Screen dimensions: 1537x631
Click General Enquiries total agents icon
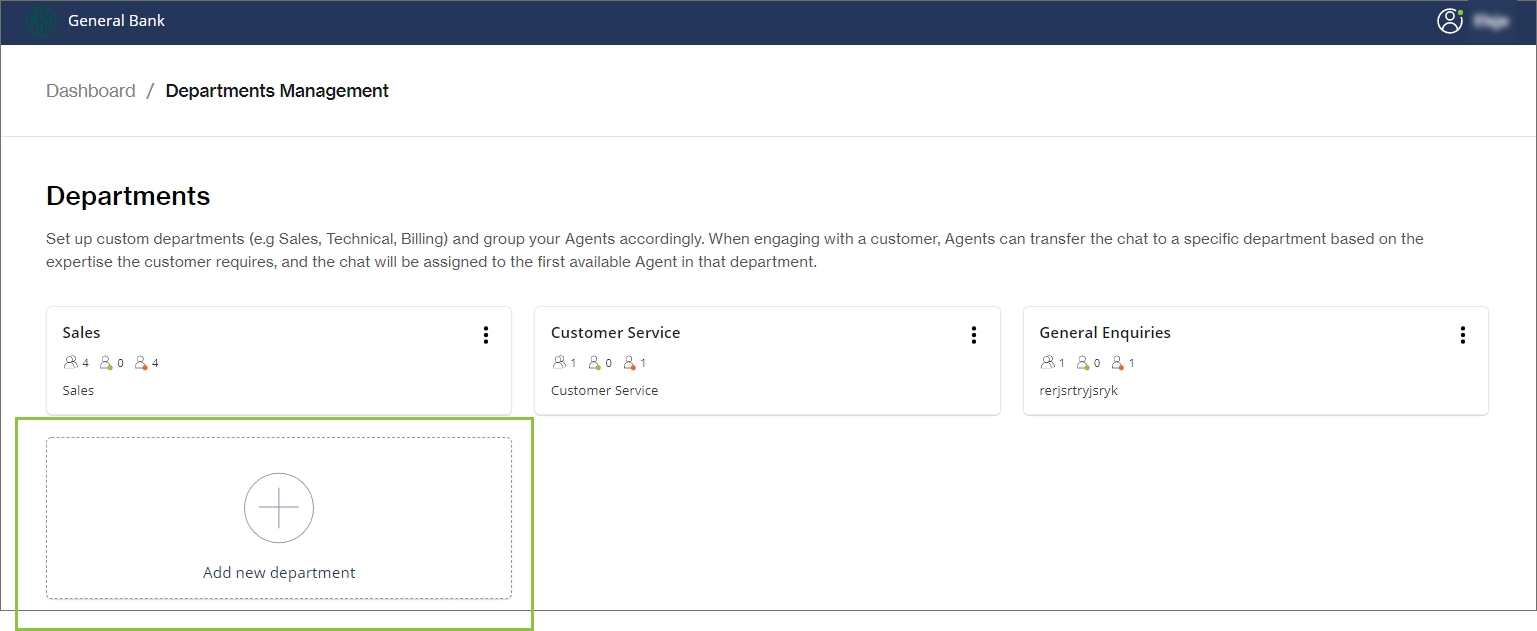tap(1047, 363)
